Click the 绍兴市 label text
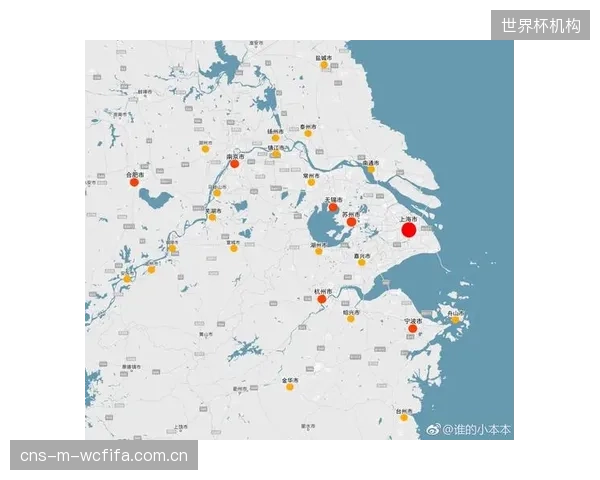Viewport: 600px width, 480px height. tap(351, 312)
